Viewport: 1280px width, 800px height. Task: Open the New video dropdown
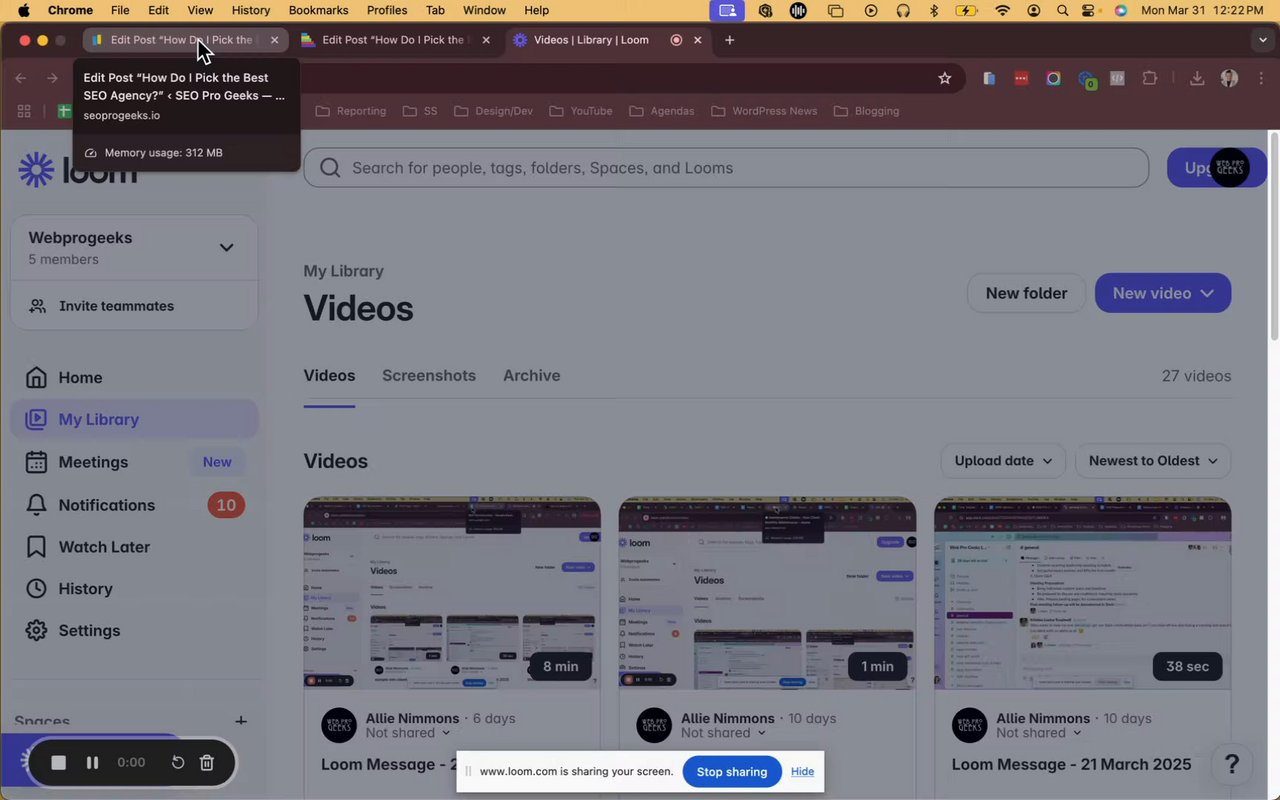[1163, 293]
